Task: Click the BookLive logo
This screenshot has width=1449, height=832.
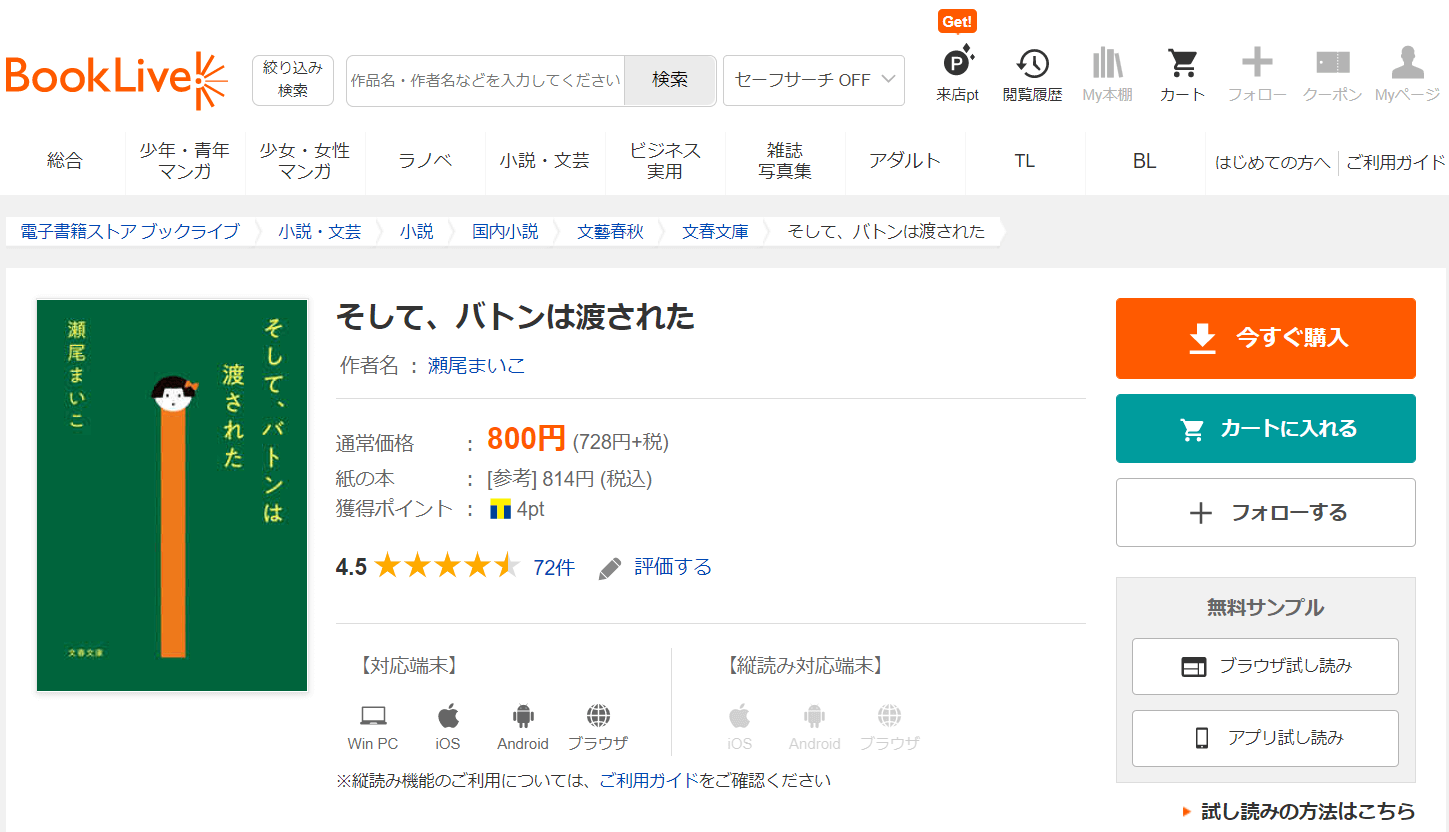Action: [x=116, y=80]
